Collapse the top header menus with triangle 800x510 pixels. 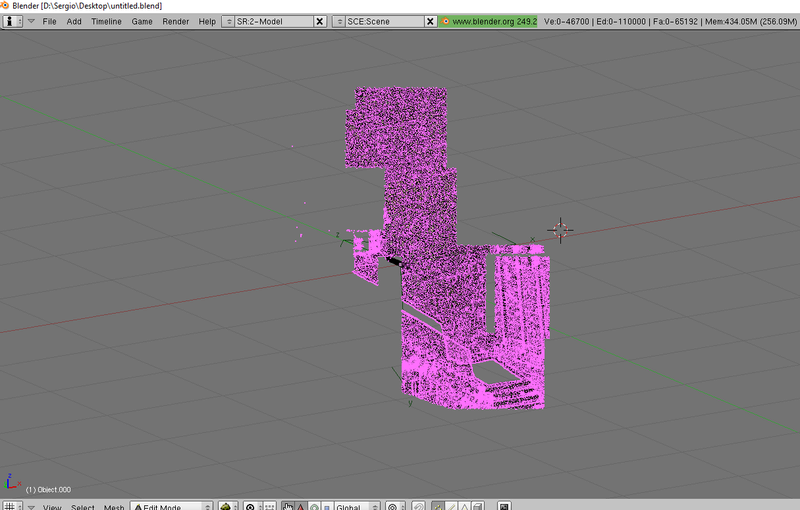[31, 21]
